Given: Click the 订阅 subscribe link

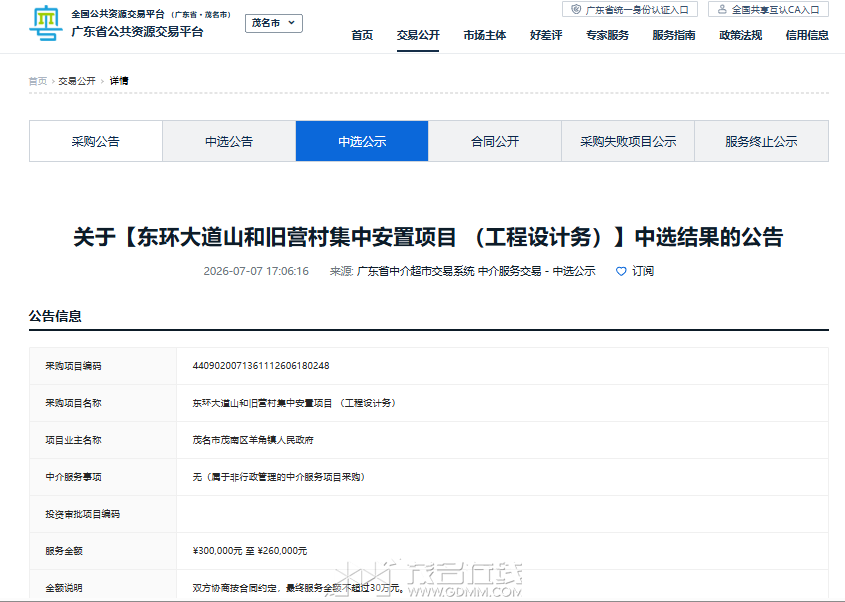Looking at the screenshot, I should pyautogui.click(x=643, y=271).
